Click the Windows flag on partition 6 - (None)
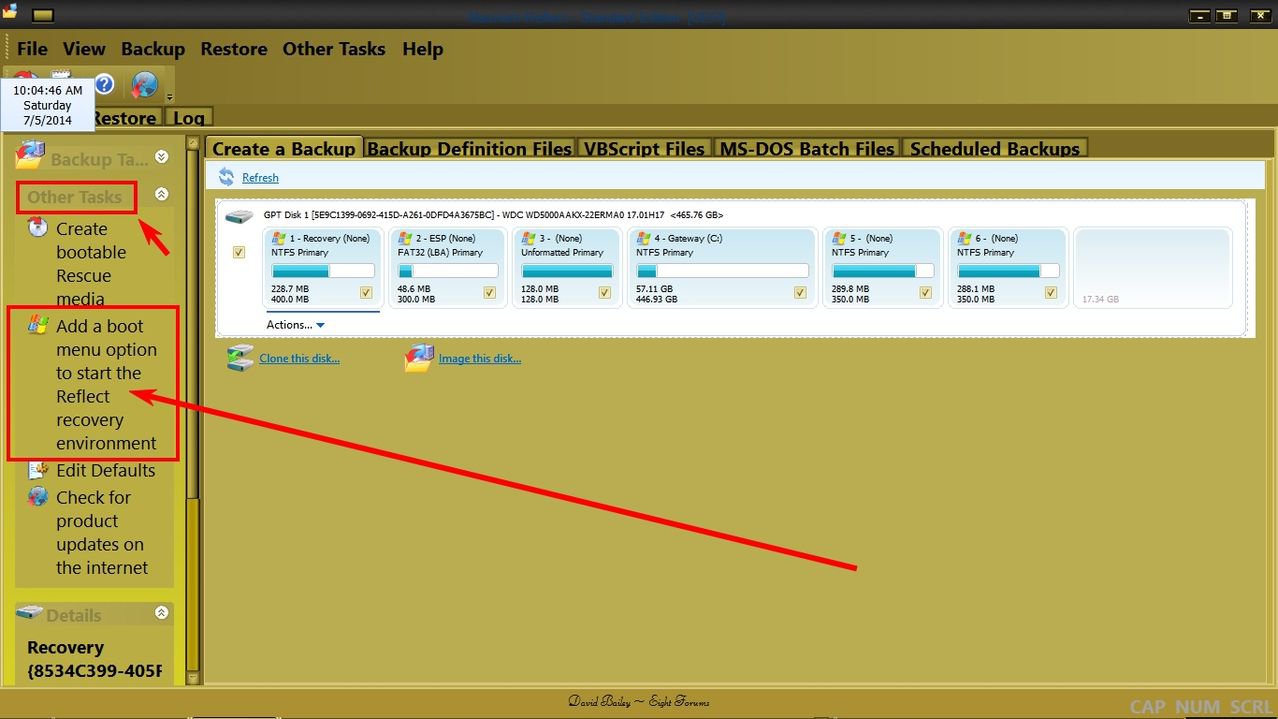Image resolution: width=1278 pixels, height=719 pixels. tap(965, 238)
